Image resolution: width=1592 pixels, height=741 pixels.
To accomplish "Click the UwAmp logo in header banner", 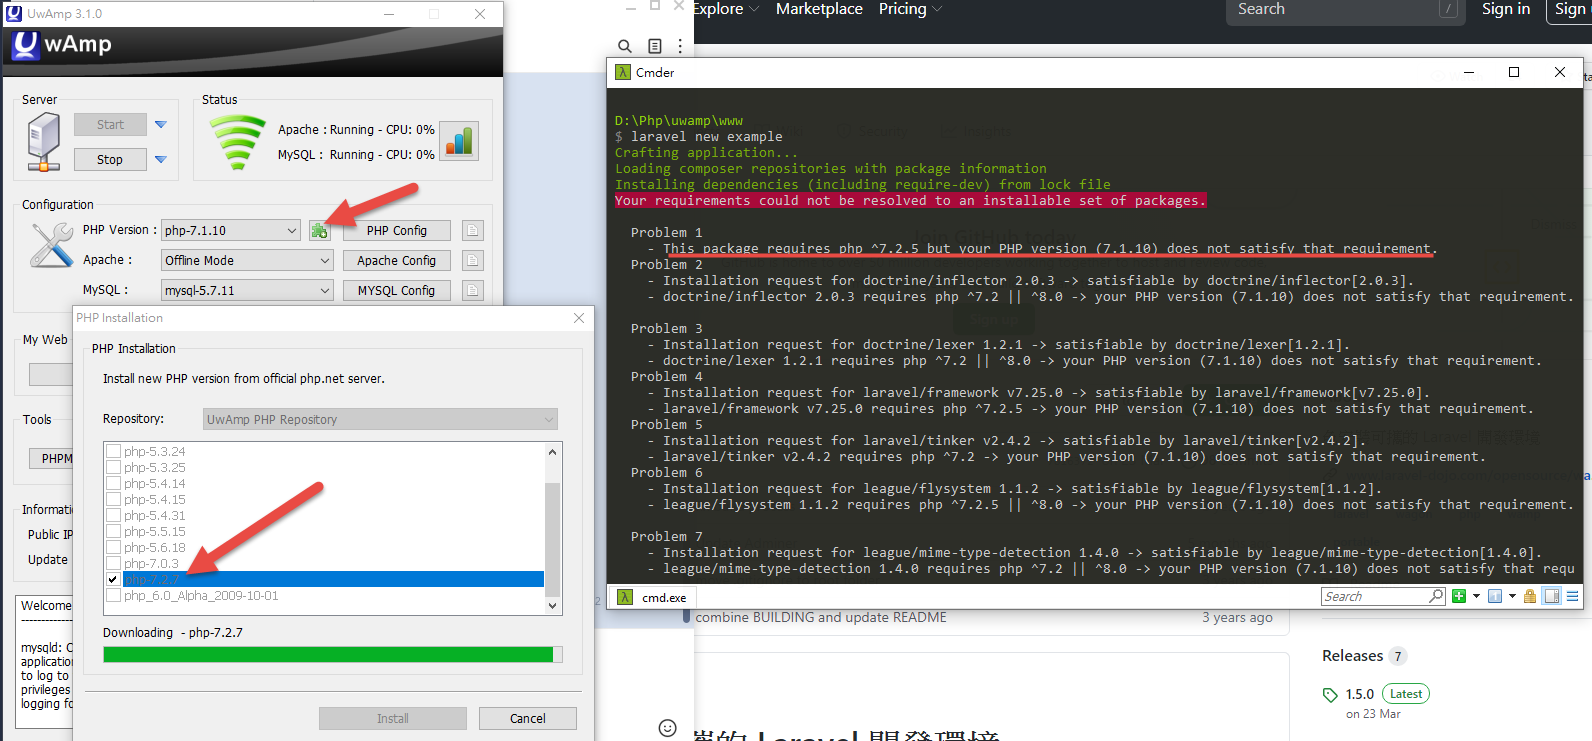I will (x=25, y=45).
